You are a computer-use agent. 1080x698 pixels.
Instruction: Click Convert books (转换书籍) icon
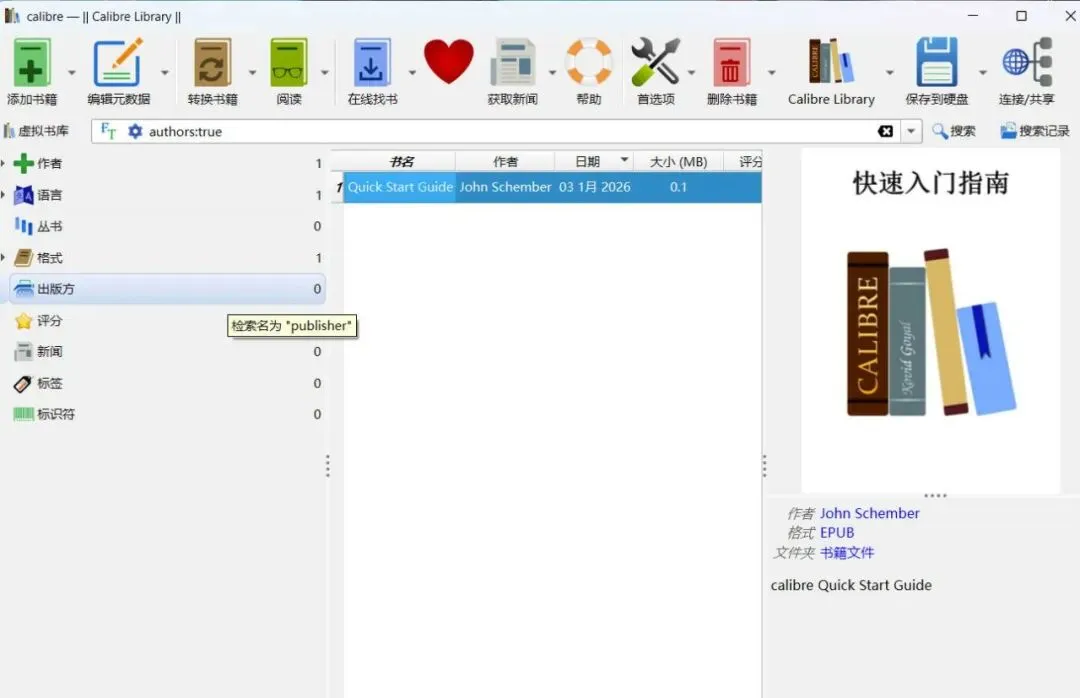212,63
